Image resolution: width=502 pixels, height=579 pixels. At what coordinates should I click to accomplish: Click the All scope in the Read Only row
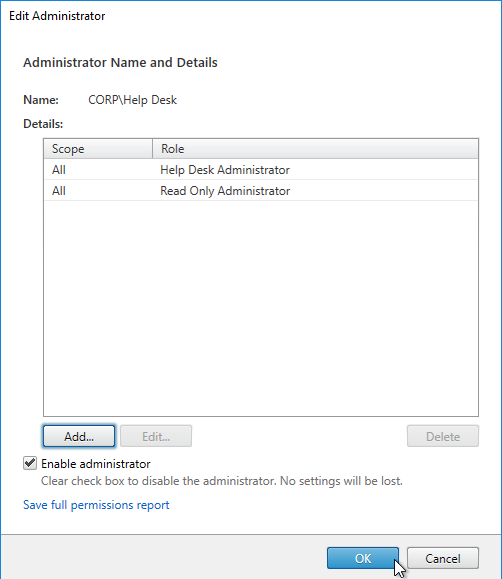pyautogui.click(x=59, y=191)
